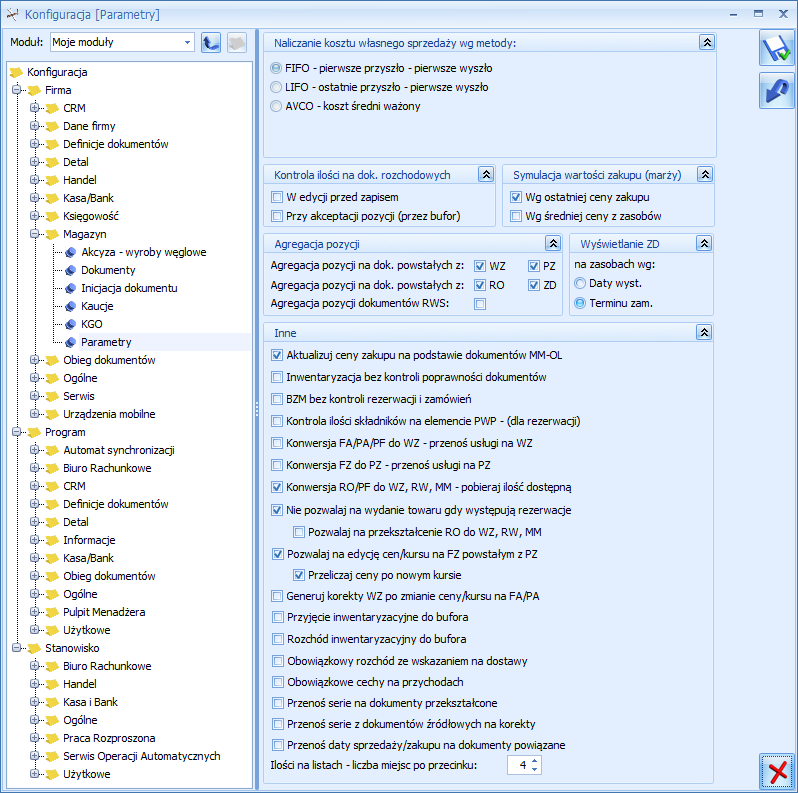This screenshot has width=798, height=793.
Task: Select the LIFO costing method radio button
Action: click(276, 87)
